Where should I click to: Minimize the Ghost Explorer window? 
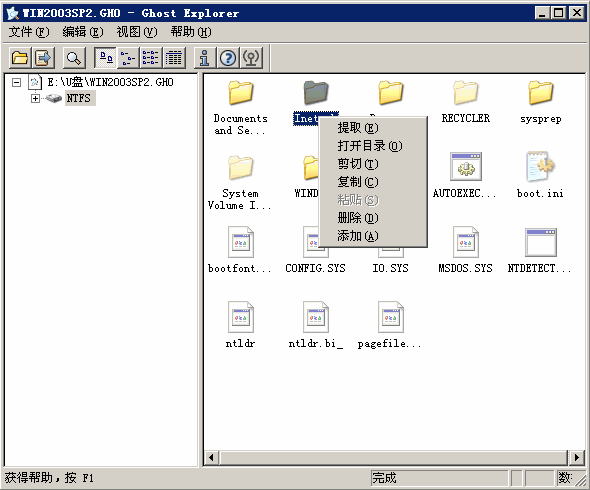542,13
